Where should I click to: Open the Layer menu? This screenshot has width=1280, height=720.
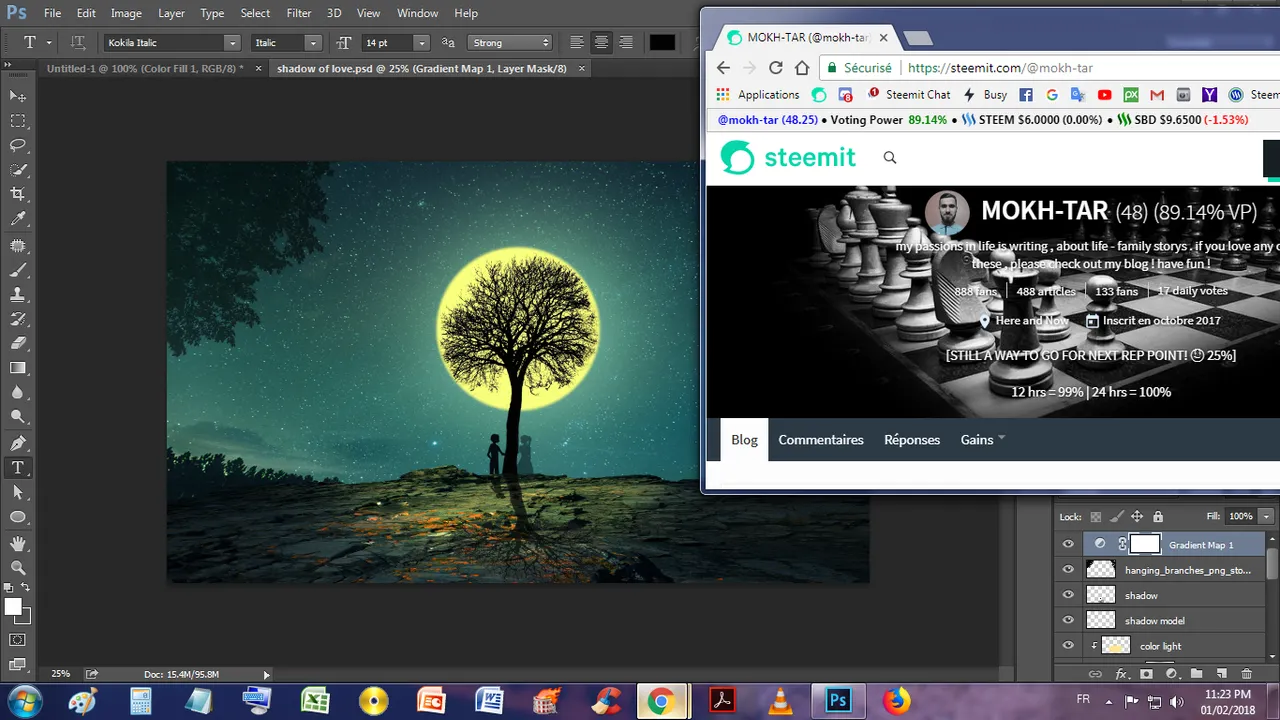171,13
